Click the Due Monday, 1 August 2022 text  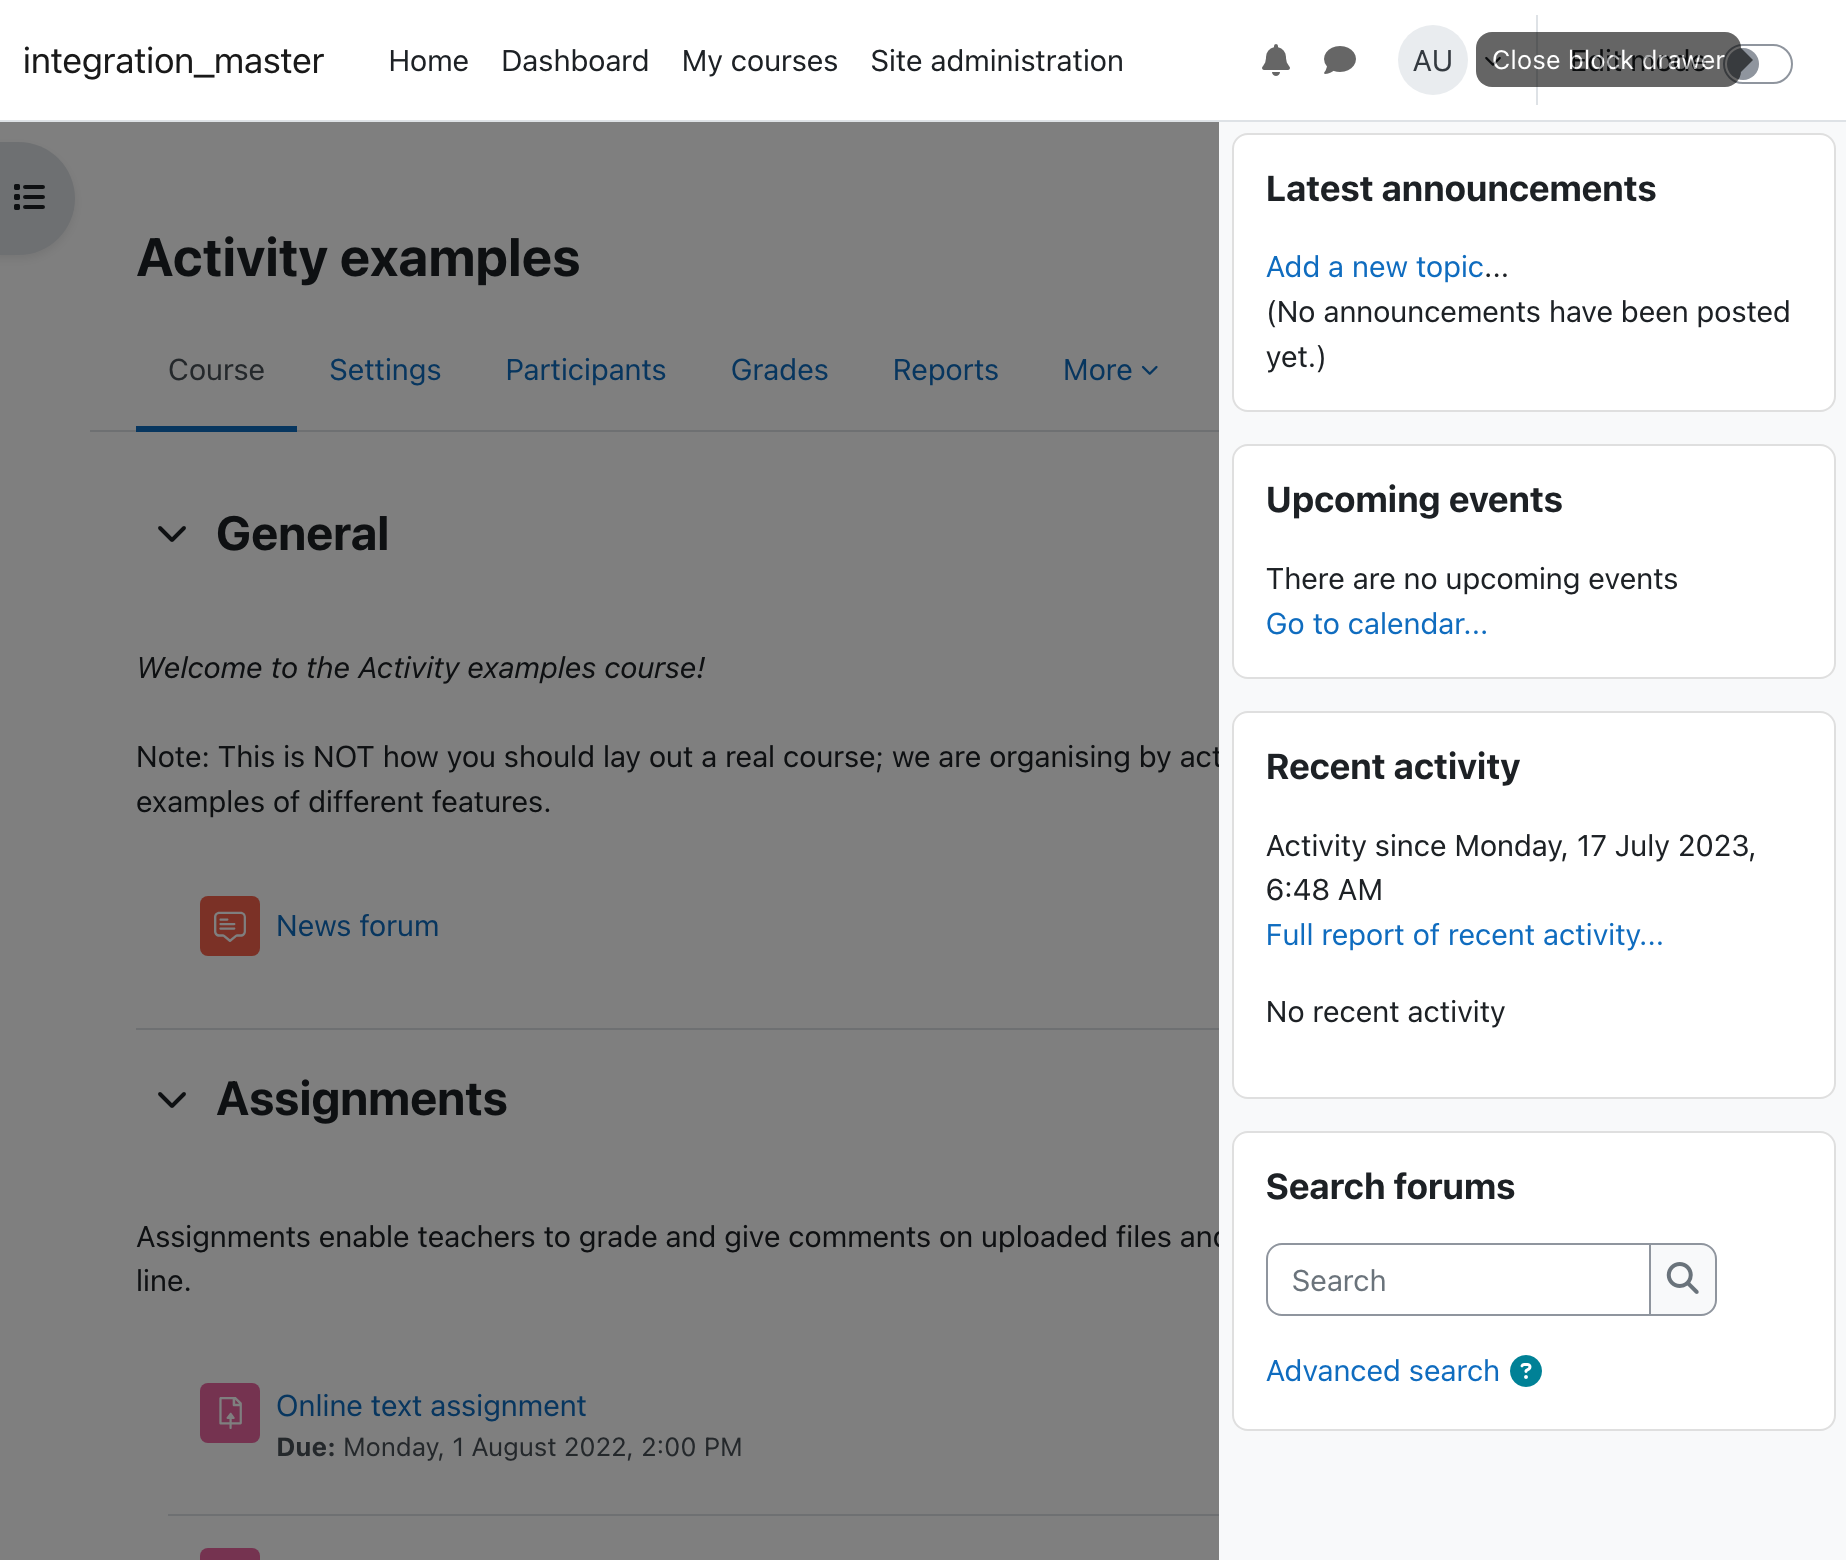[x=509, y=1447]
